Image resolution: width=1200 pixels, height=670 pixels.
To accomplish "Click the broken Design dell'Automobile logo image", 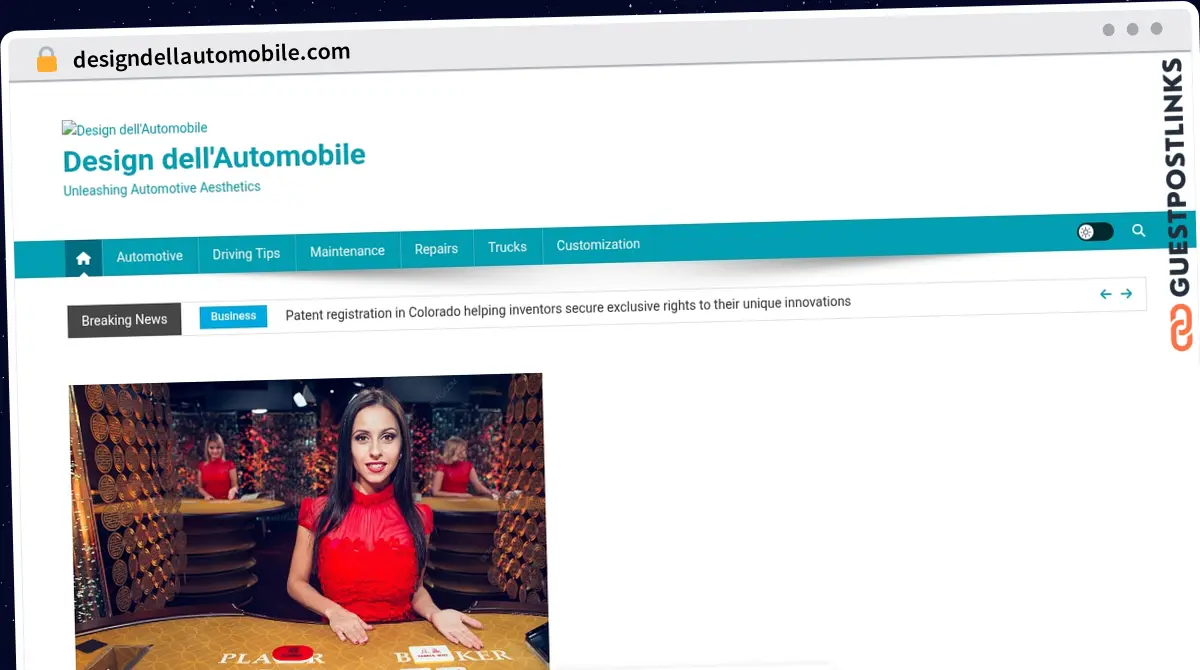I will pyautogui.click(x=135, y=128).
